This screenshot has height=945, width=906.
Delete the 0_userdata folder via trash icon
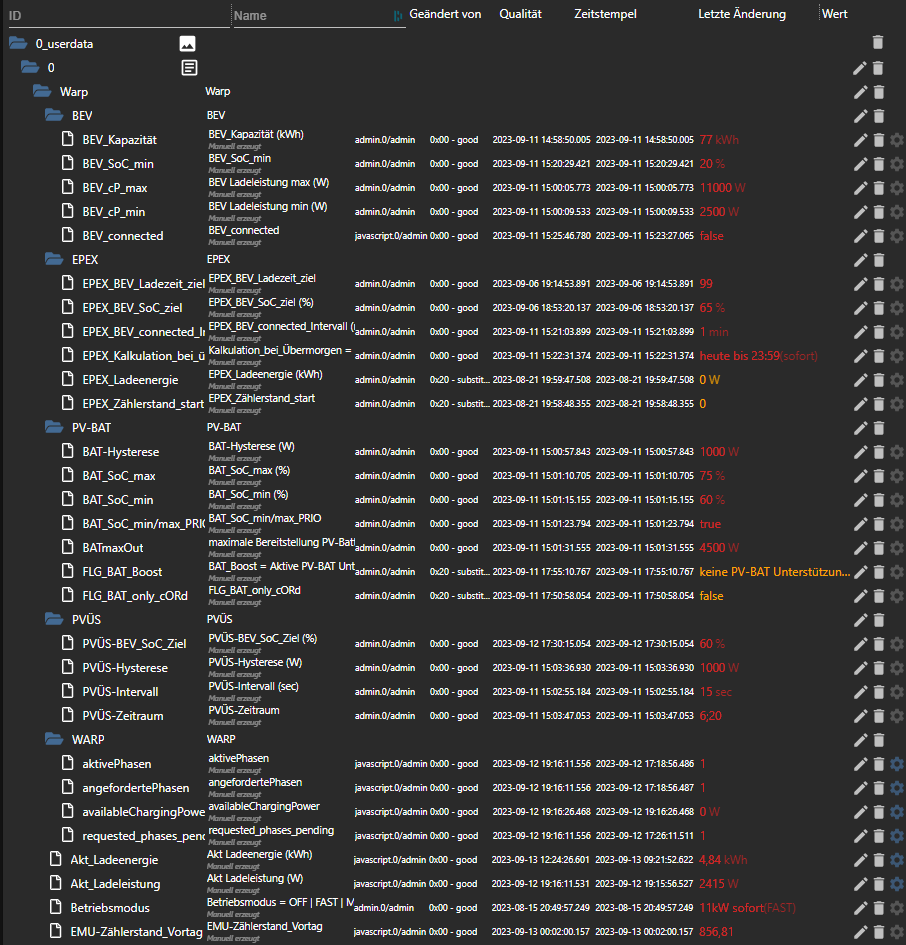click(x=878, y=43)
